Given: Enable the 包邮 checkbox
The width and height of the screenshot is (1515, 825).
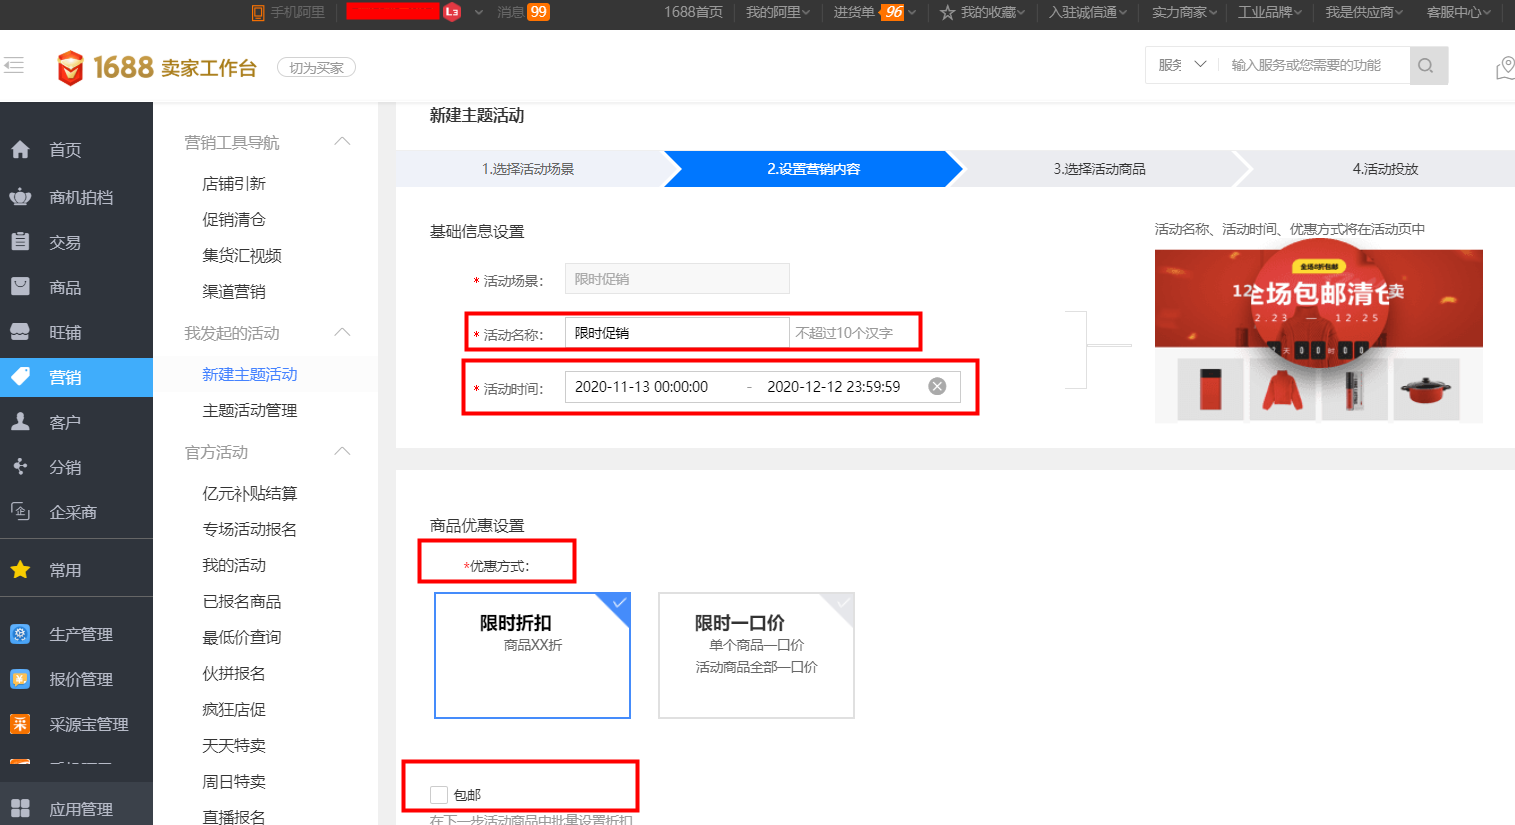Looking at the screenshot, I should (x=438, y=795).
